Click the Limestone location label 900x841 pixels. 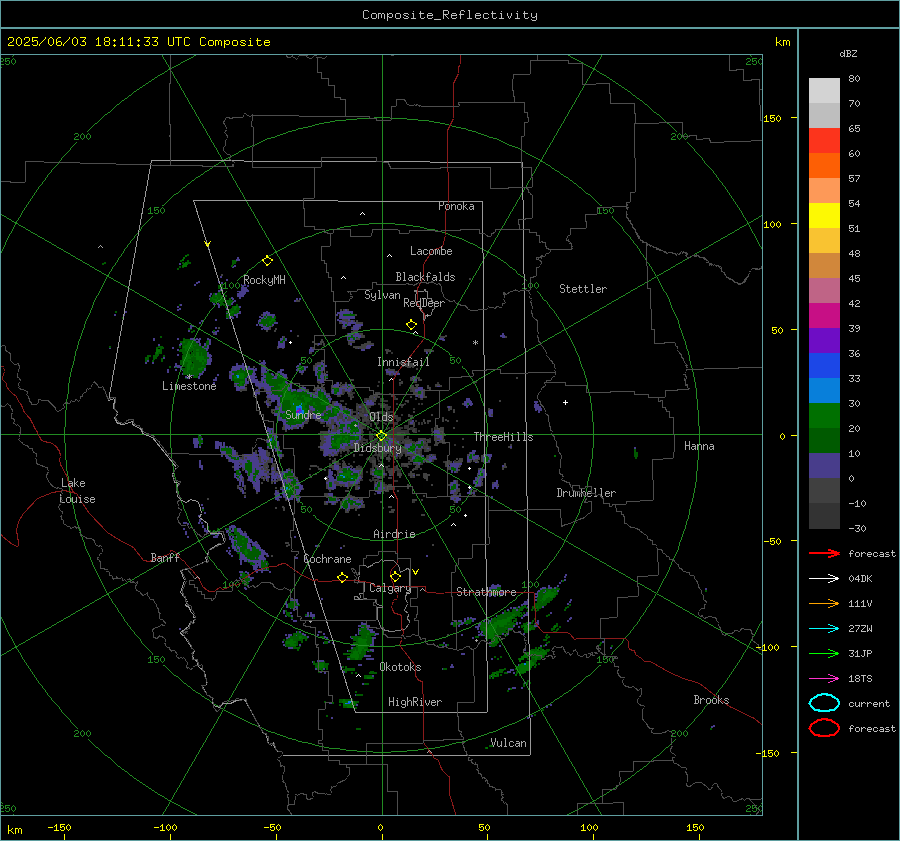(189, 386)
